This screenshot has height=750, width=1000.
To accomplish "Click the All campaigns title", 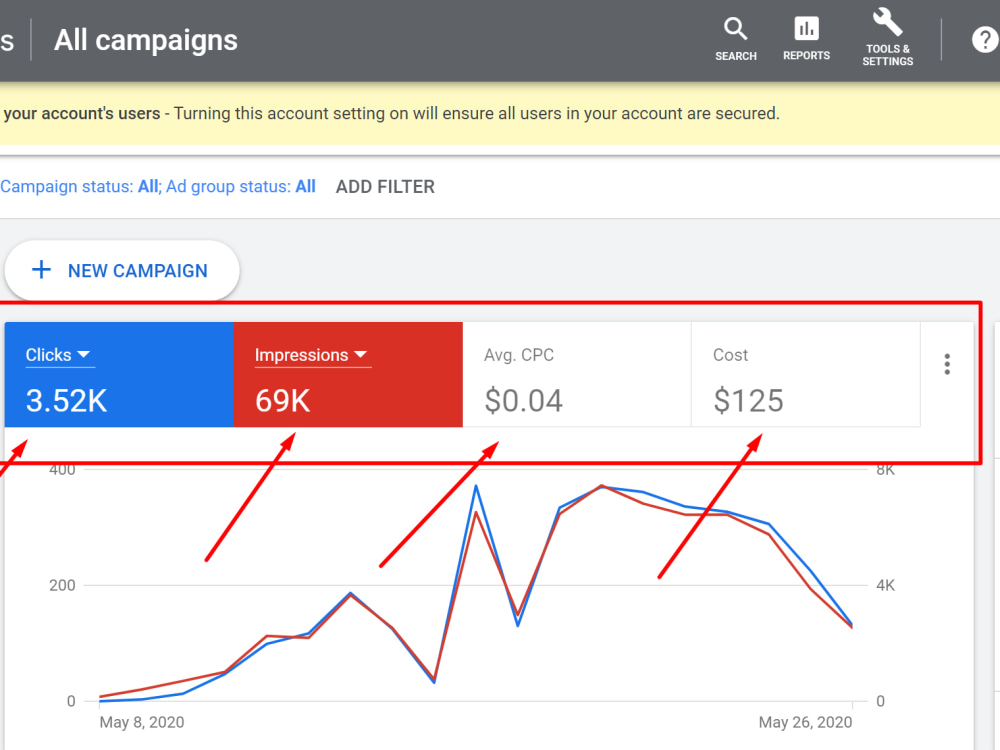I will [145, 40].
